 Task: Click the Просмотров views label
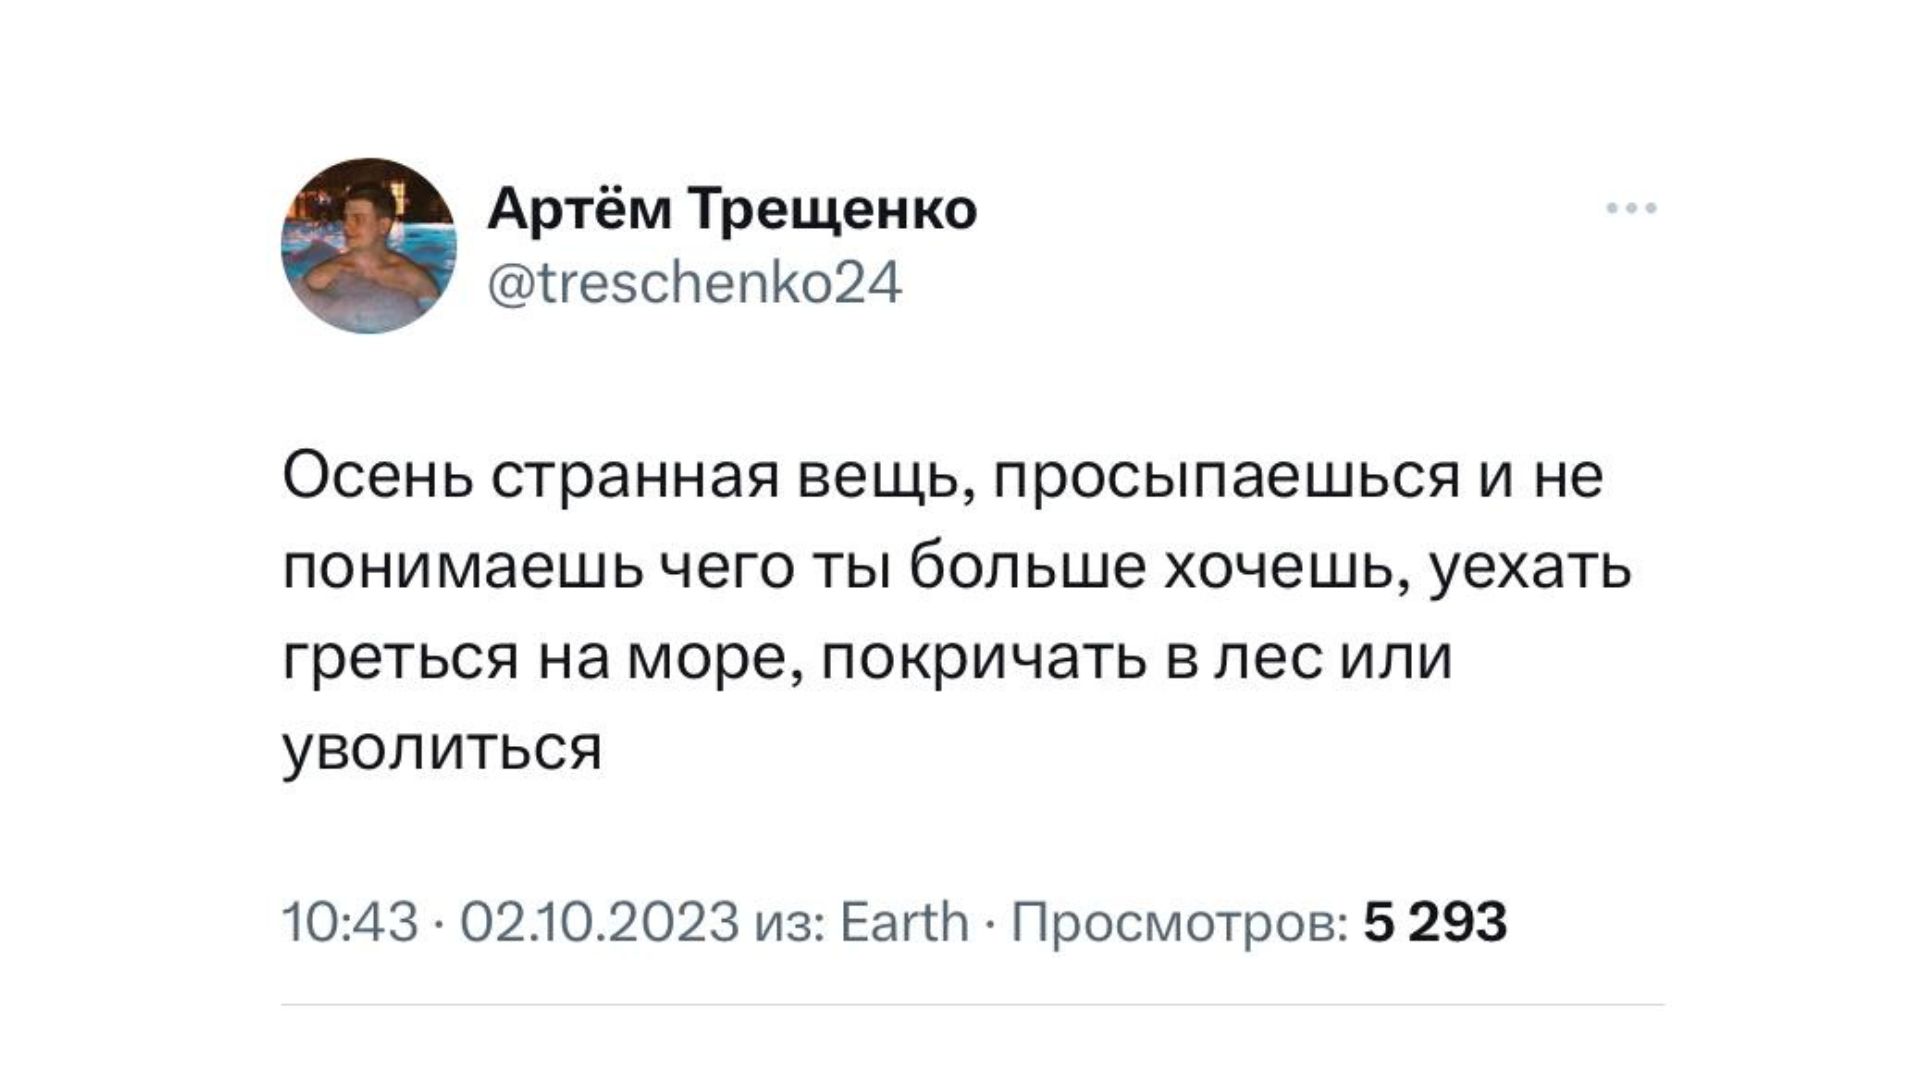point(1178,922)
